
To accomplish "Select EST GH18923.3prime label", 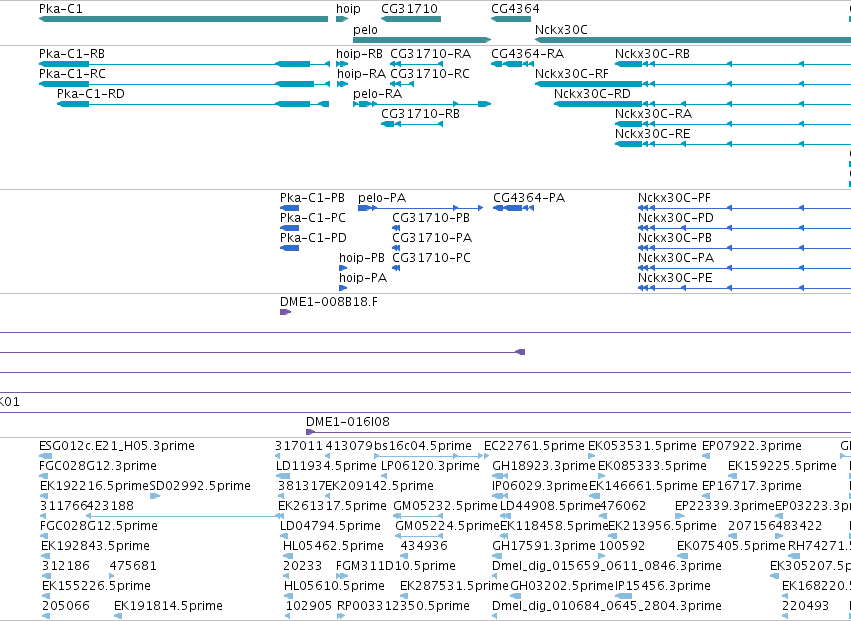I will tap(544, 466).
